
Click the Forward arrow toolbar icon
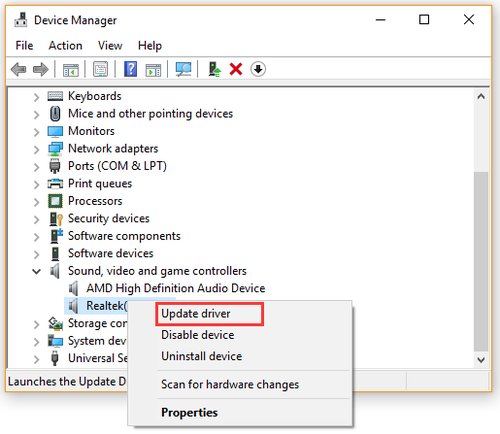click(x=41, y=70)
